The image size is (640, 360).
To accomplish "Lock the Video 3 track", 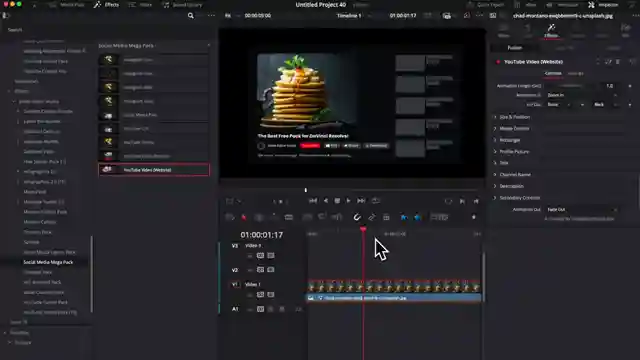I will coord(250,256).
